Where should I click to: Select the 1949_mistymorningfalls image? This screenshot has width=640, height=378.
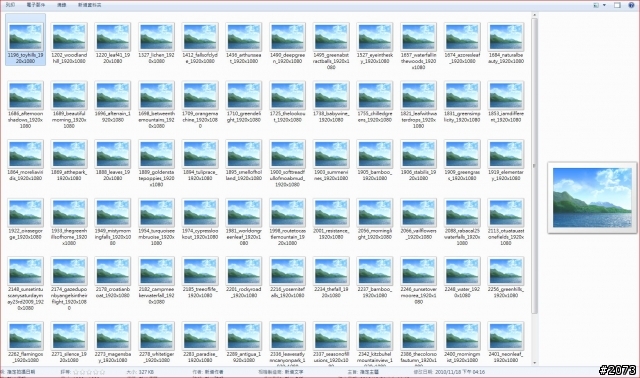click(113, 222)
